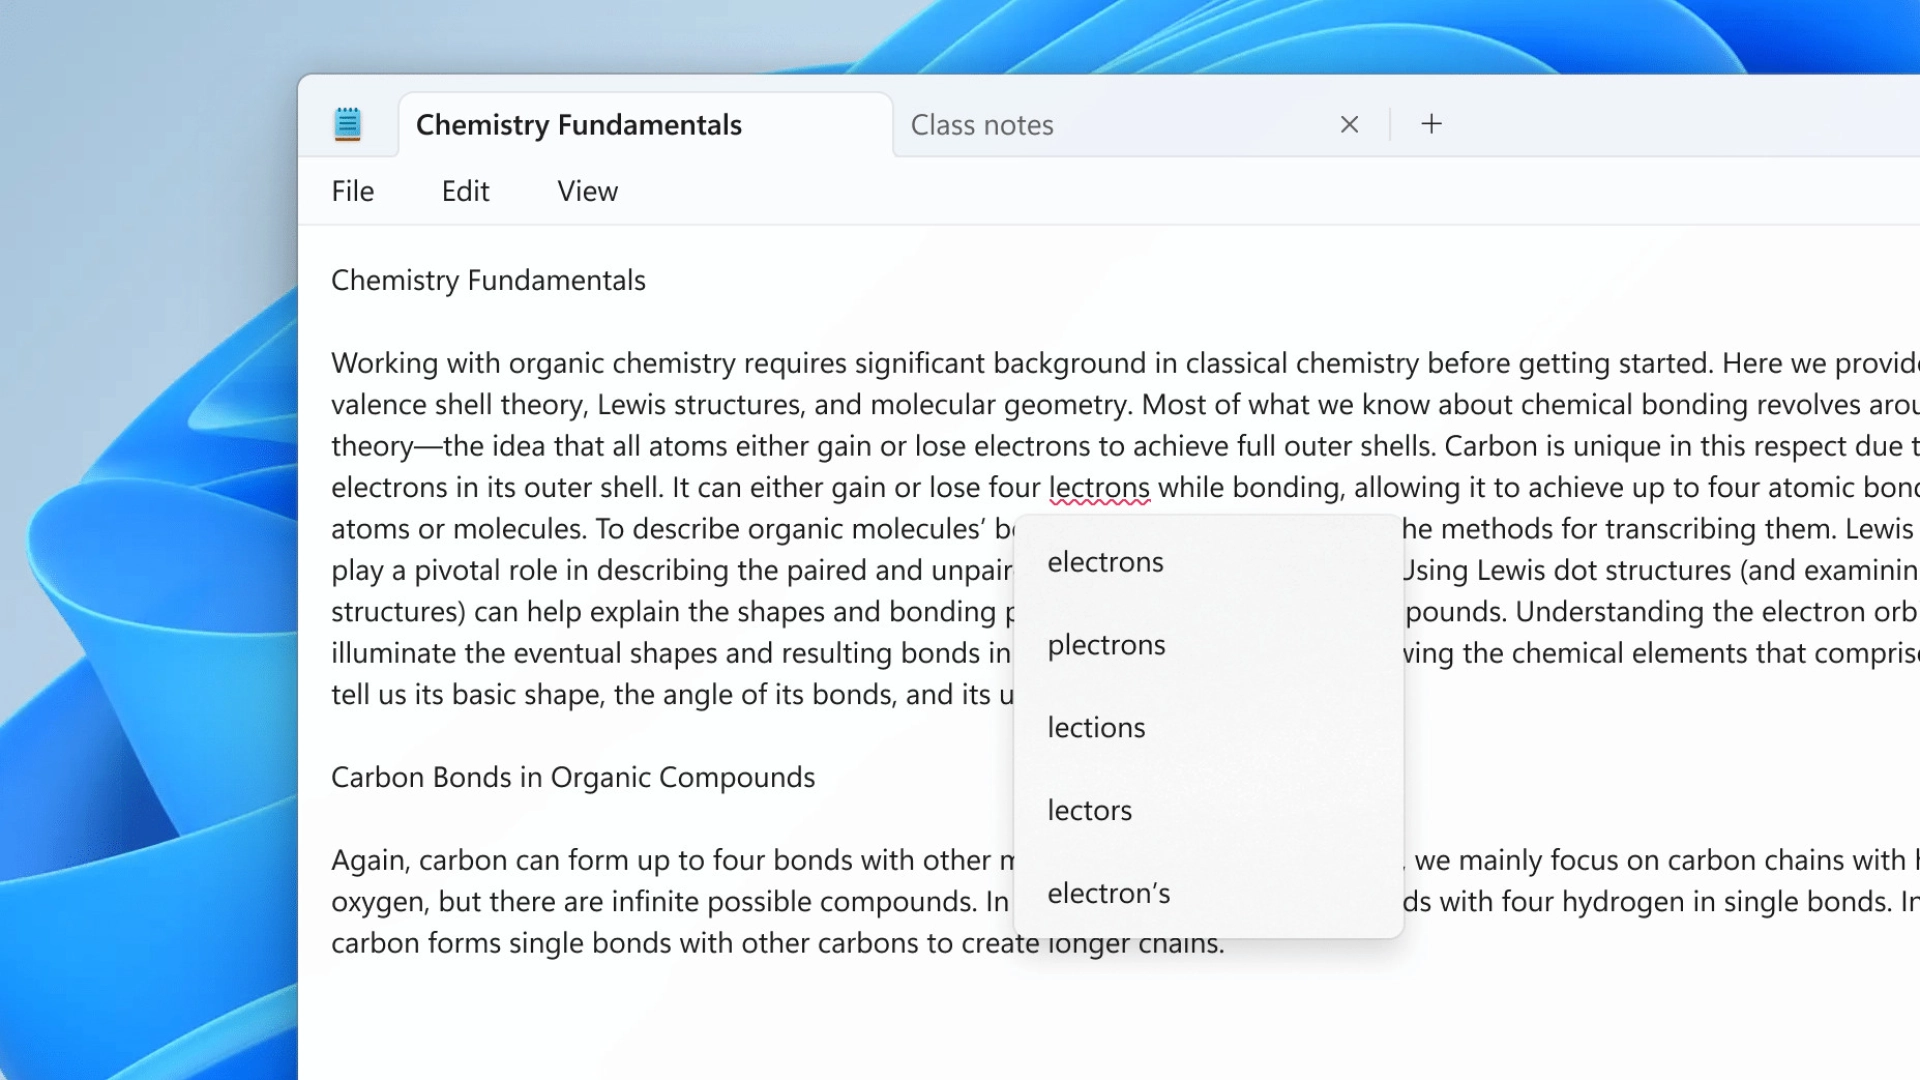
Task: Click the 'Carbon Bonds in Organic Compounds' heading
Action: [x=573, y=777]
